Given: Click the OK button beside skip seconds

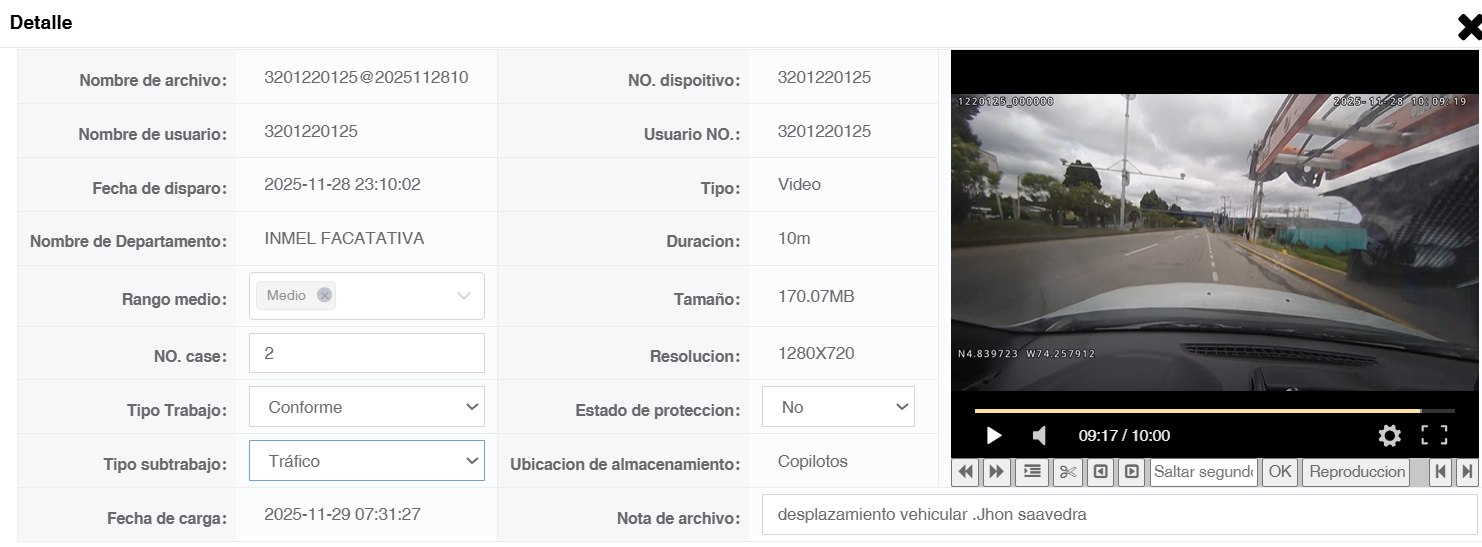Looking at the screenshot, I should 1280,472.
